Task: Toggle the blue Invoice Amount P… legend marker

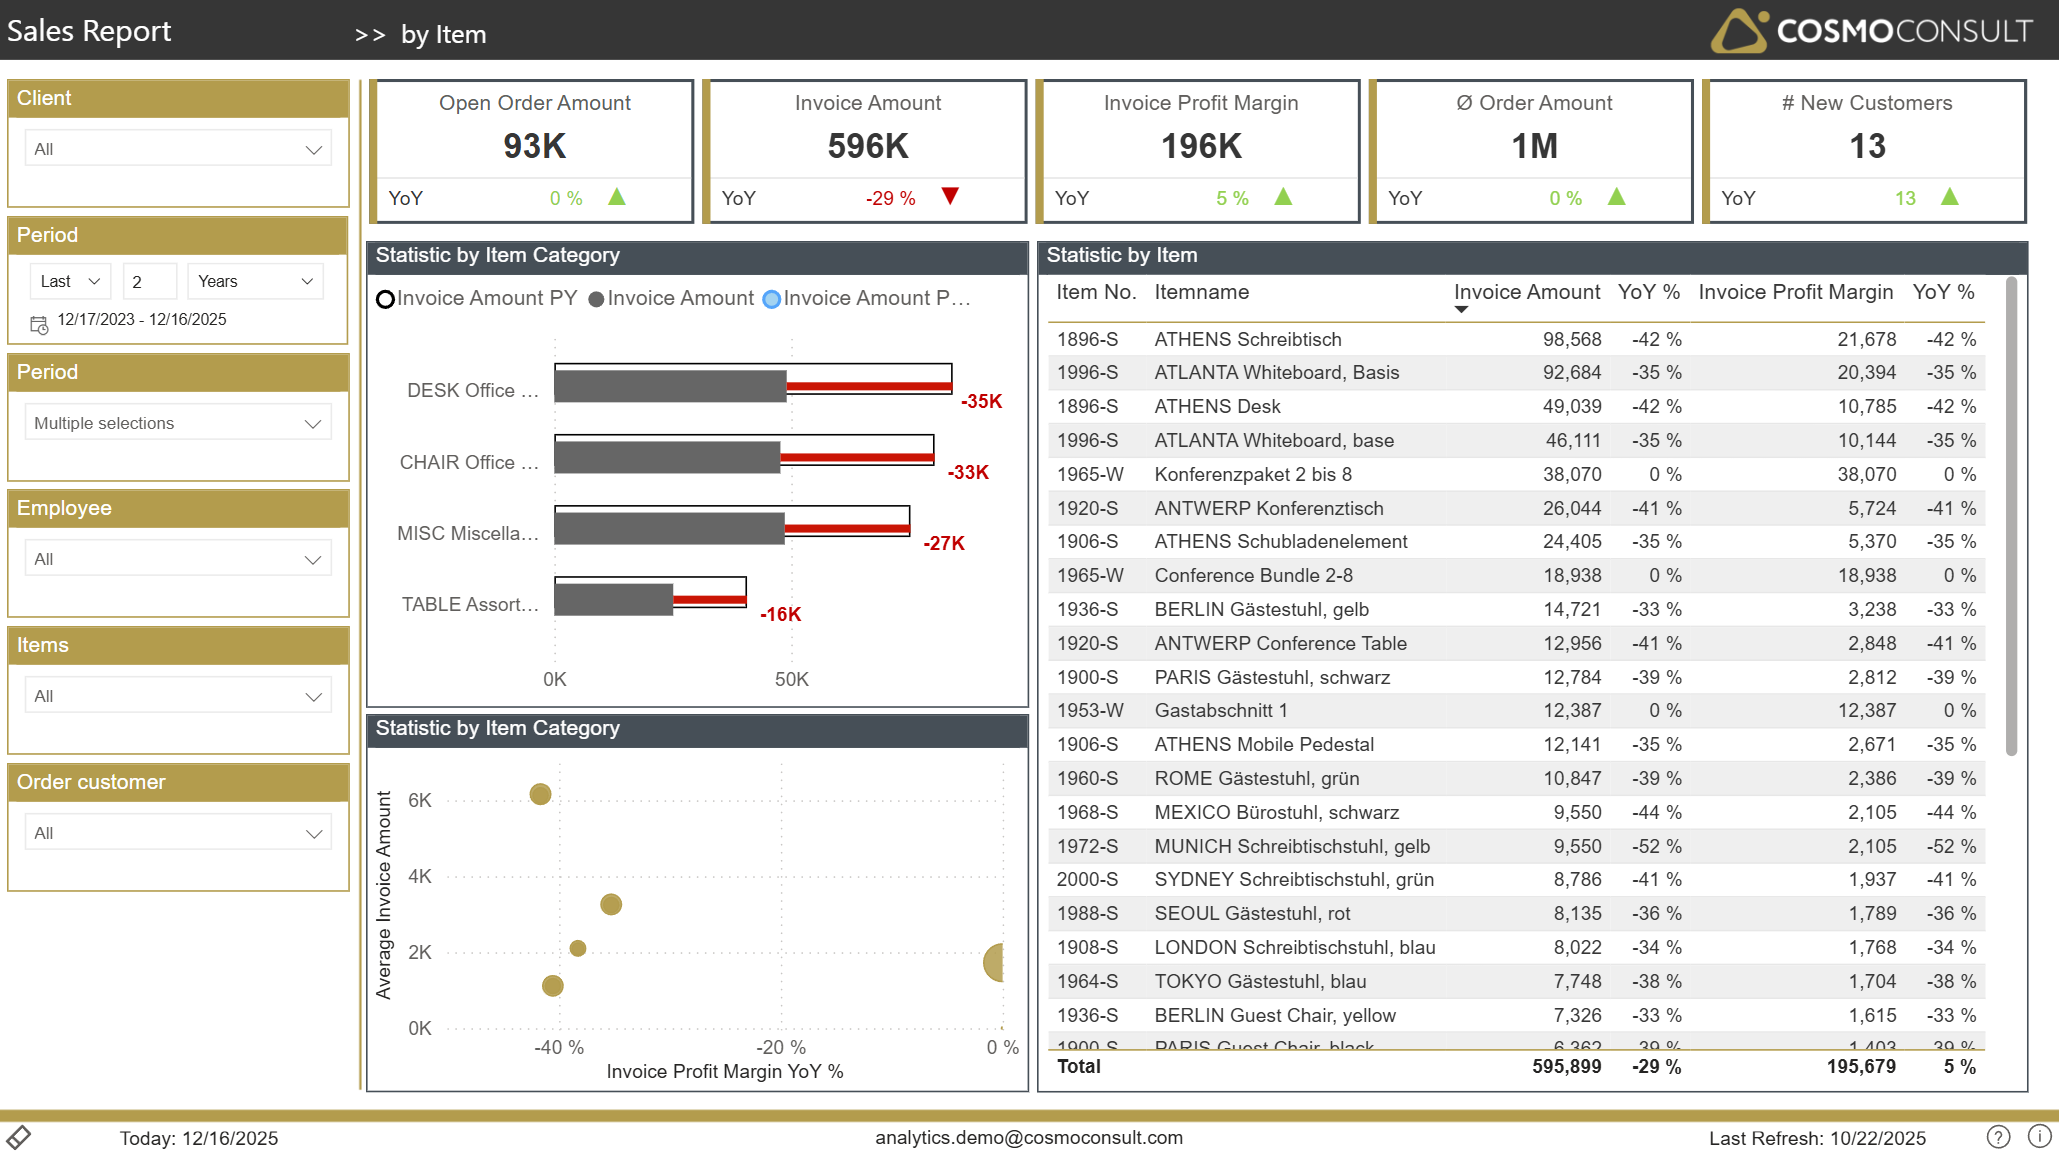Action: (771, 299)
